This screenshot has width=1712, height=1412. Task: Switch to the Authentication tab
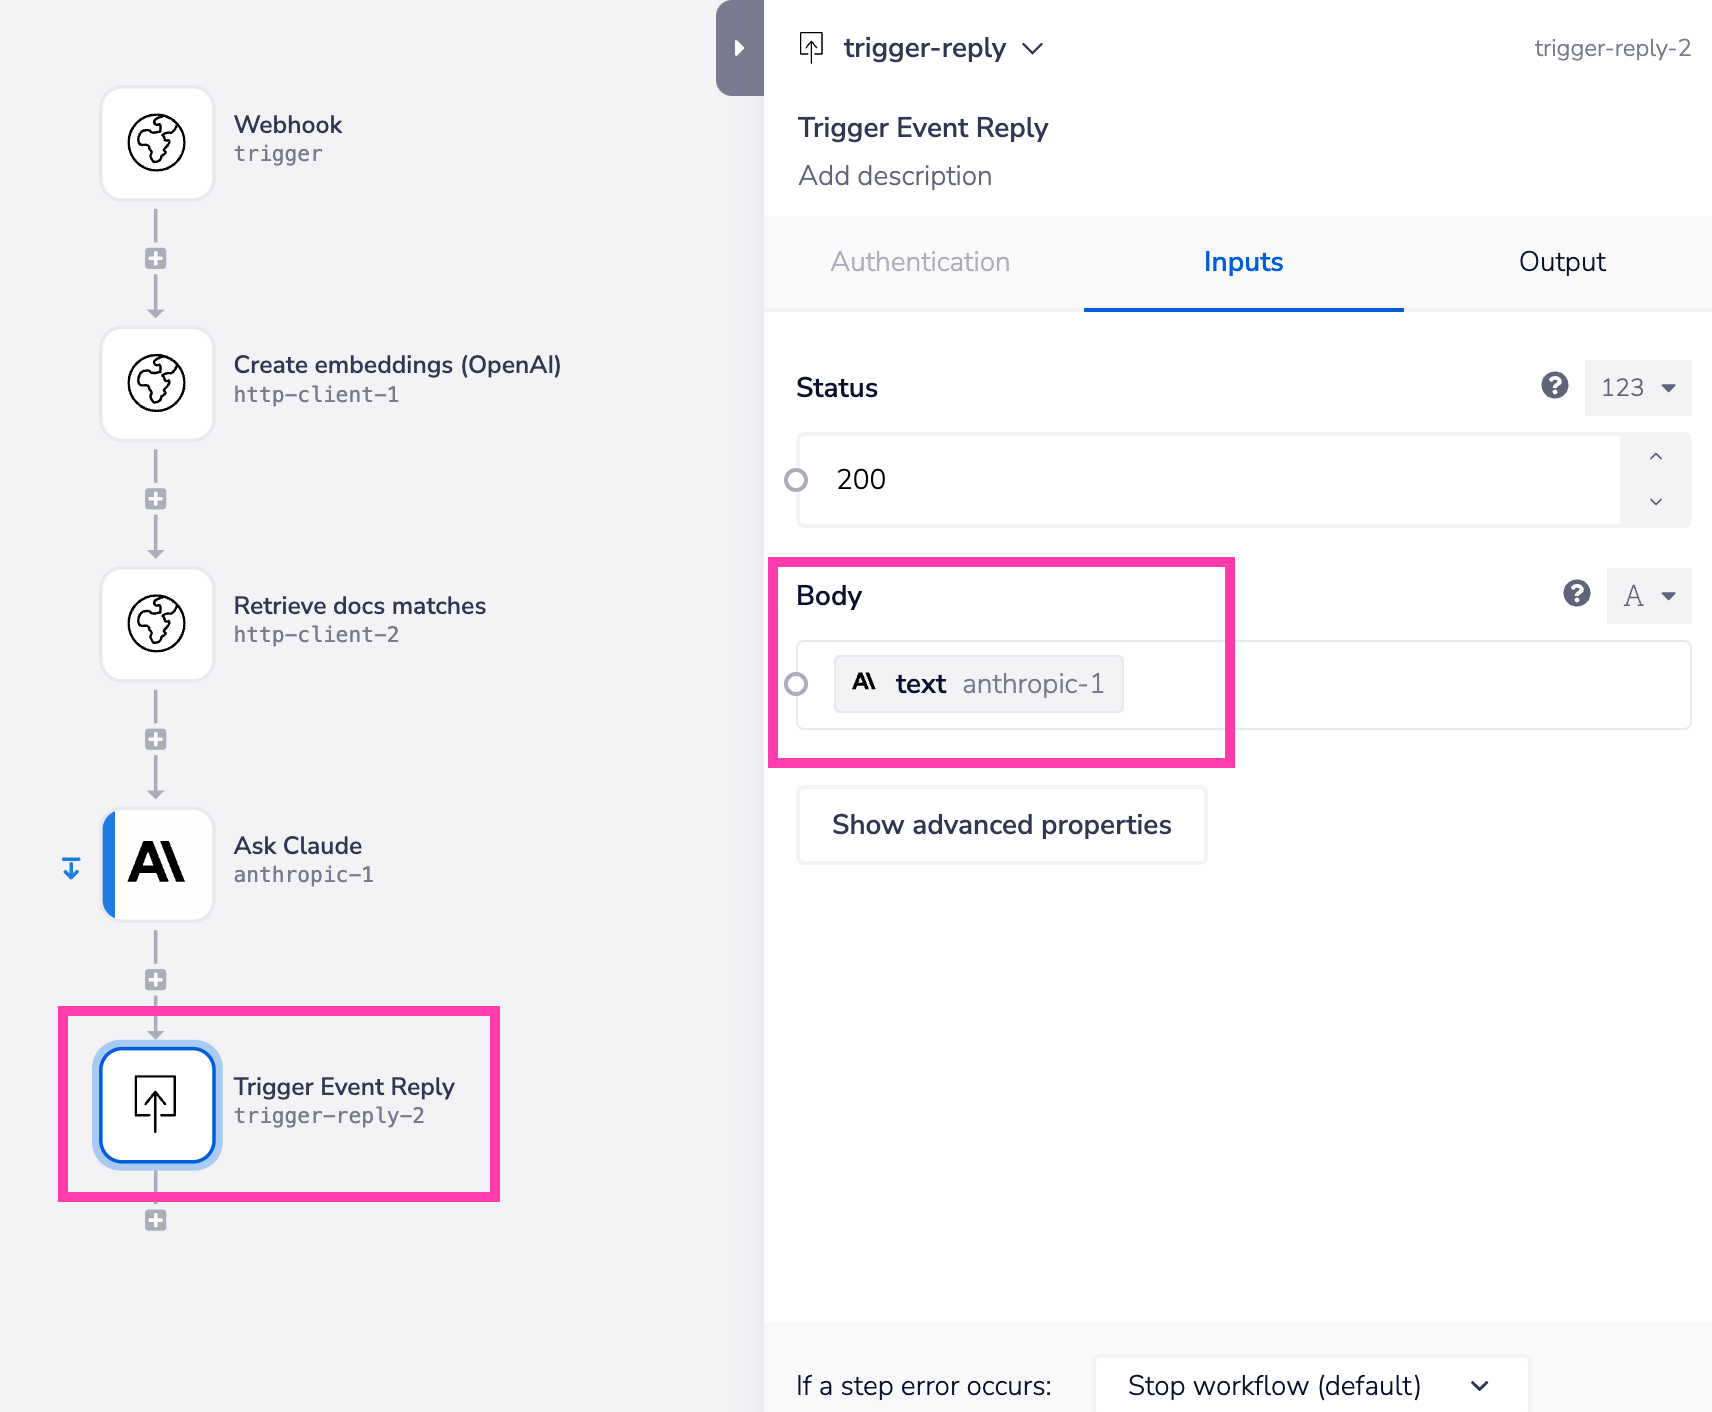(x=920, y=262)
